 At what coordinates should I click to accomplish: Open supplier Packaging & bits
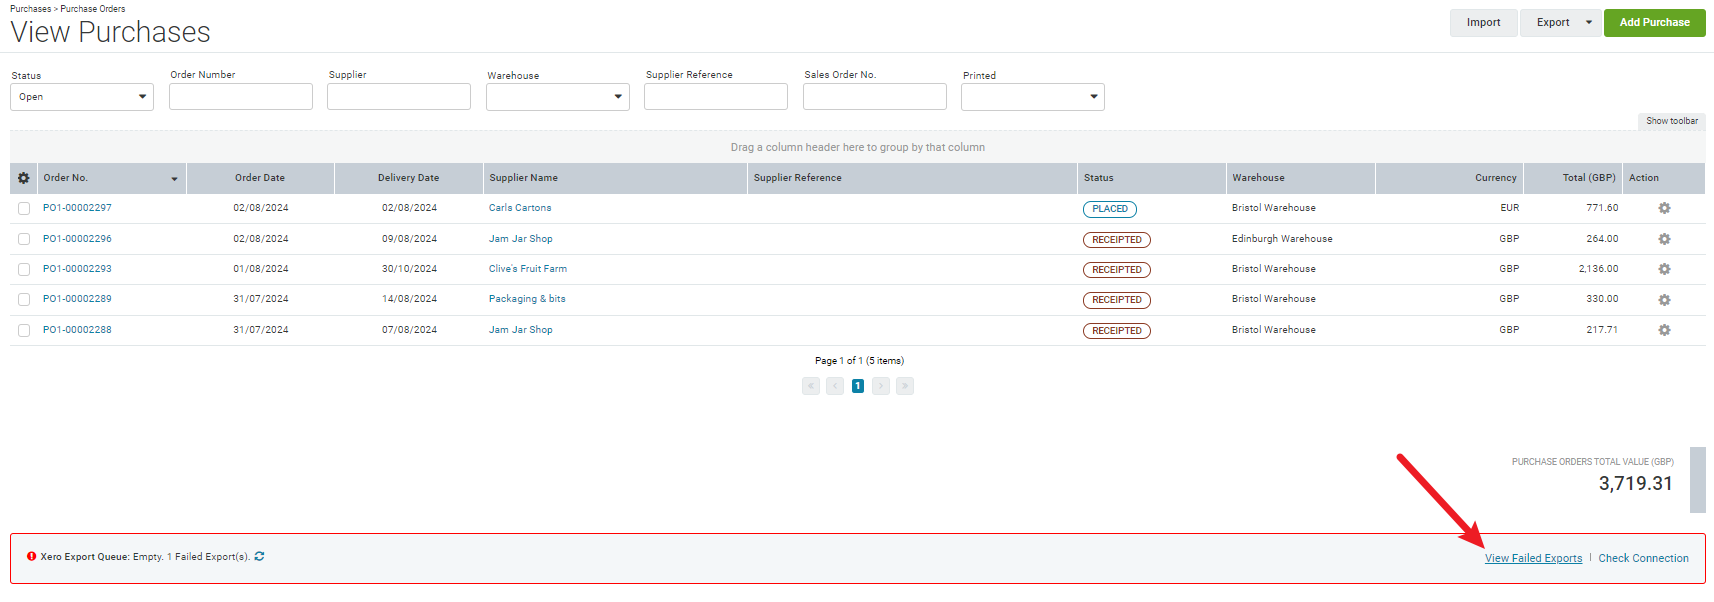527,299
